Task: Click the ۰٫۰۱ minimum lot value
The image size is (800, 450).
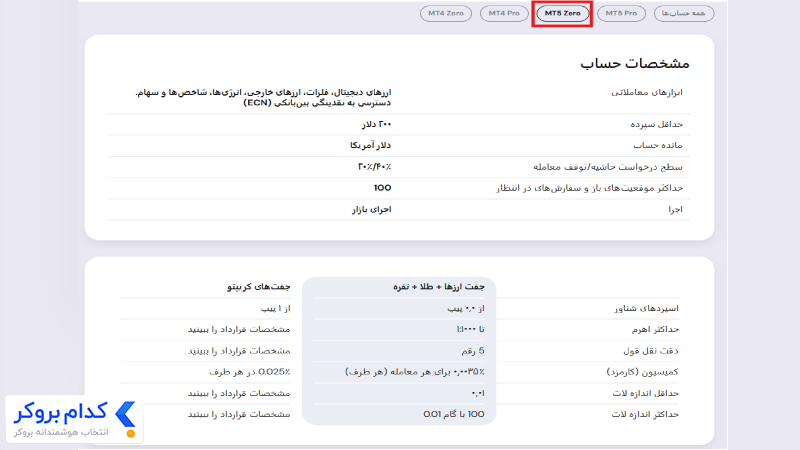Action: [x=478, y=393]
